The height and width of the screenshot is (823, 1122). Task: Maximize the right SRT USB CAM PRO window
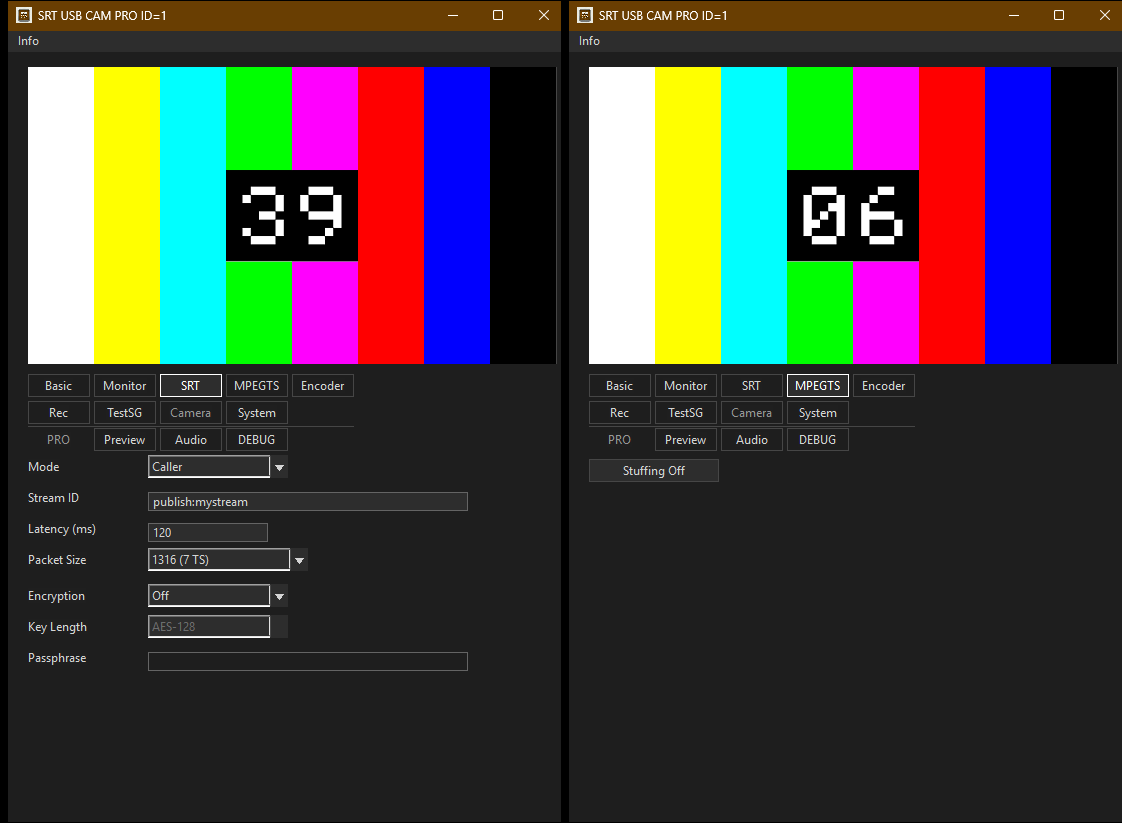pos(1059,15)
